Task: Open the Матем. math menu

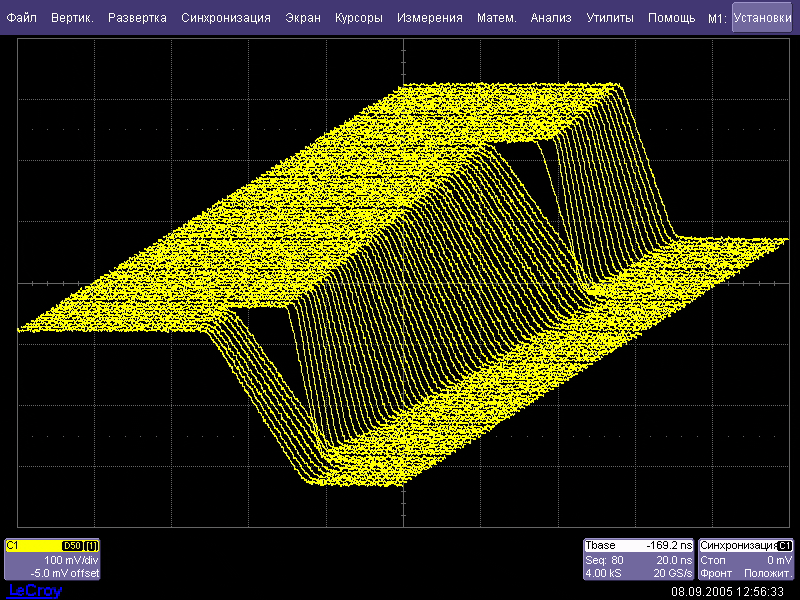Action: [x=497, y=18]
